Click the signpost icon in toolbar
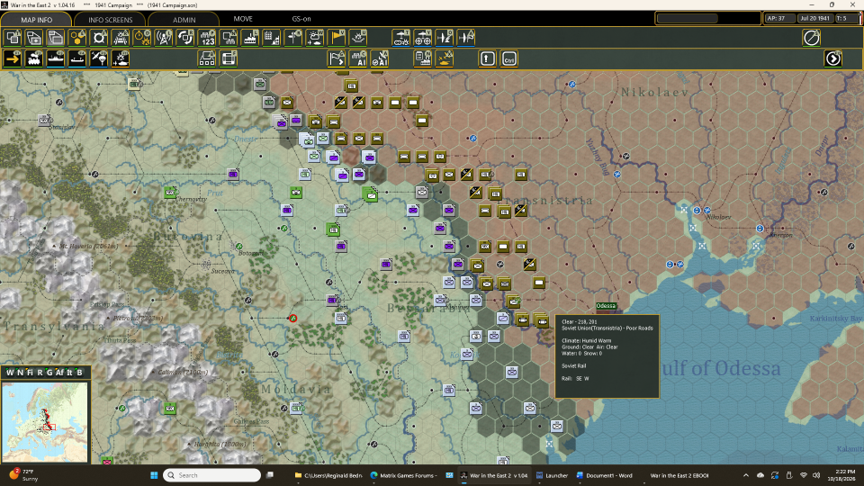 293,38
